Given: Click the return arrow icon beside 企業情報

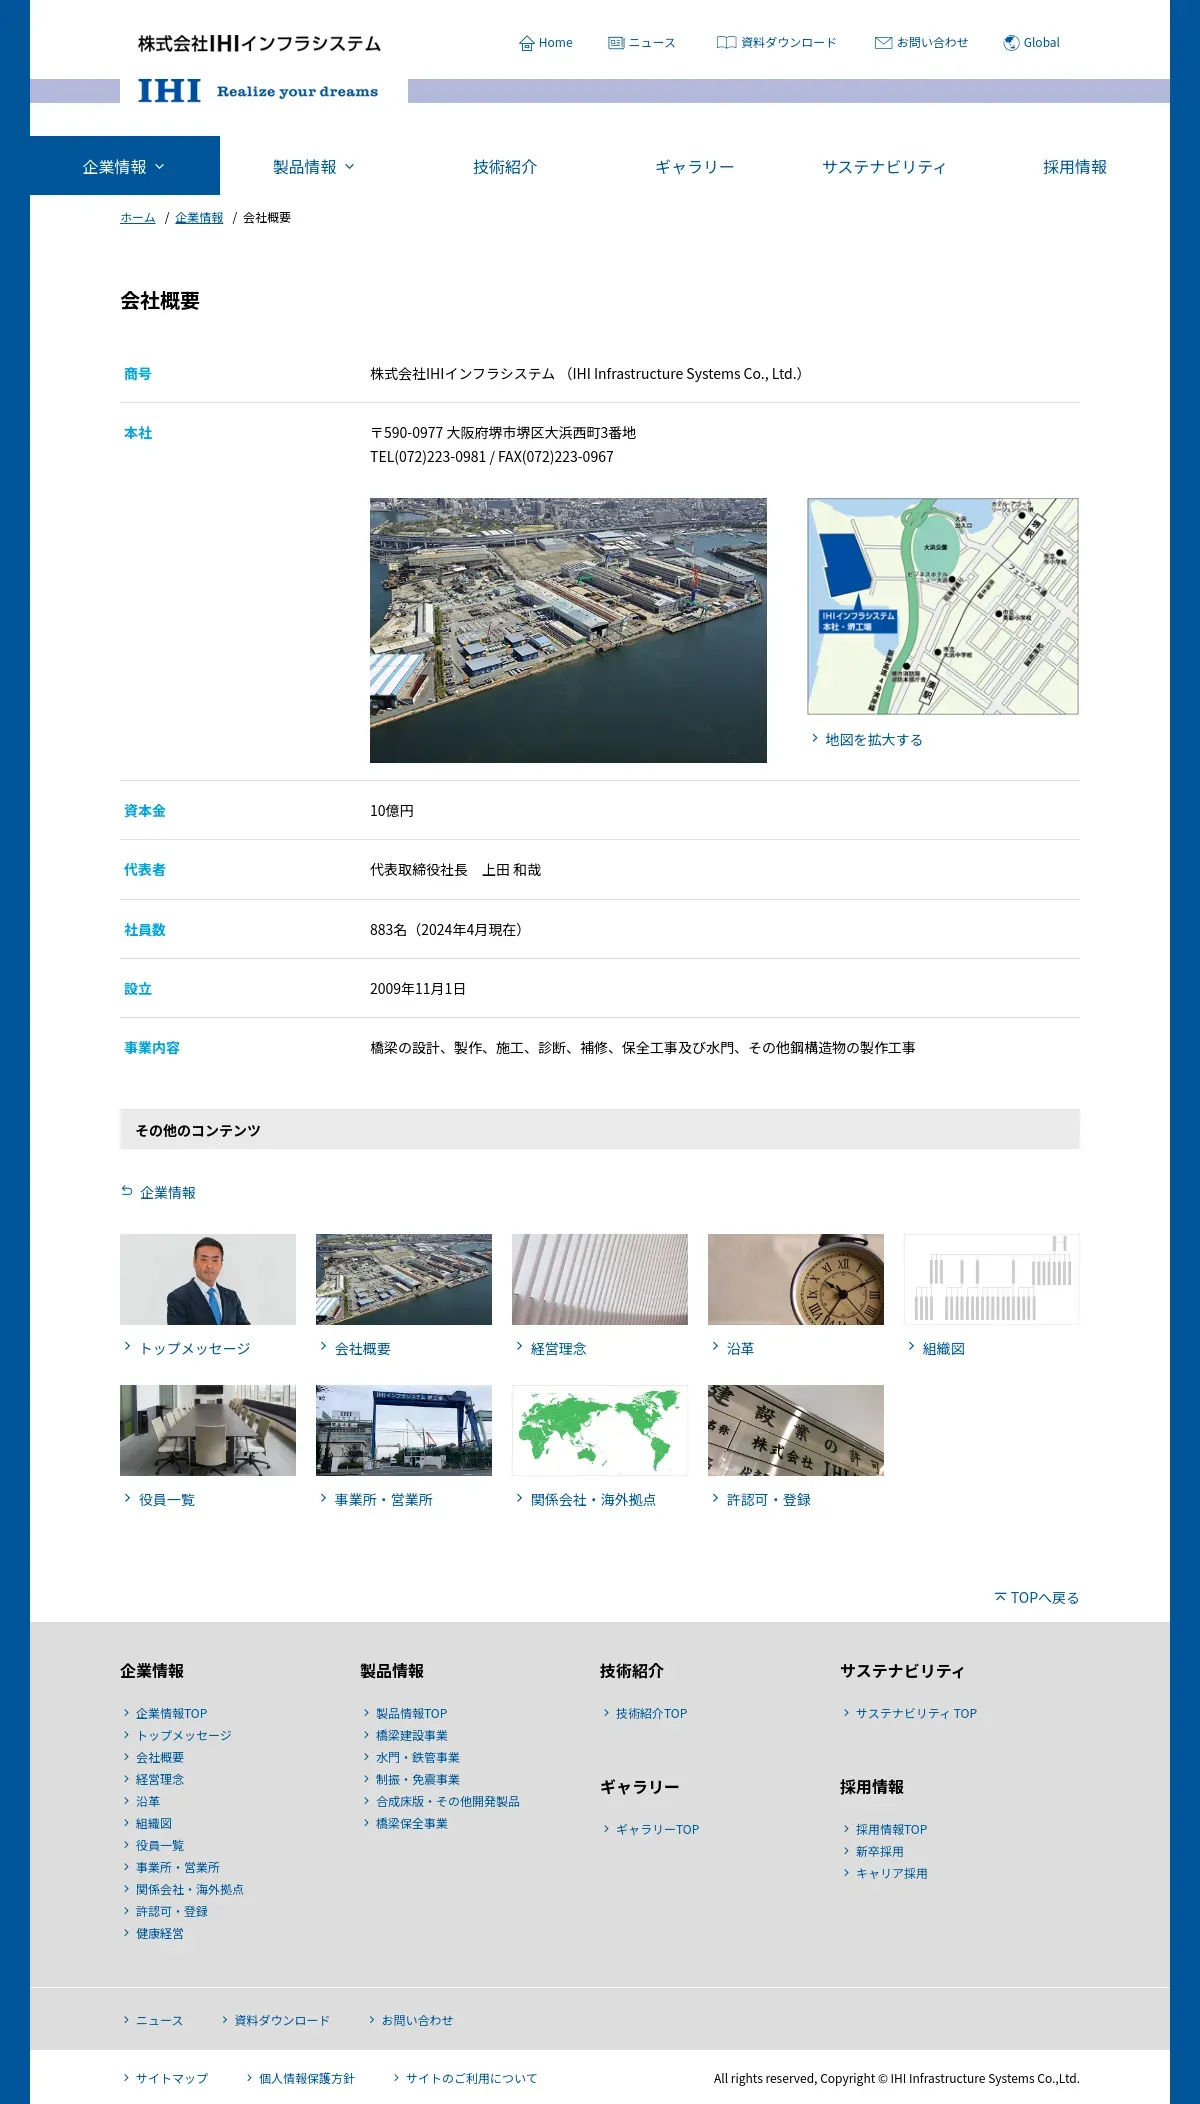Looking at the screenshot, I should [127, 1191].
